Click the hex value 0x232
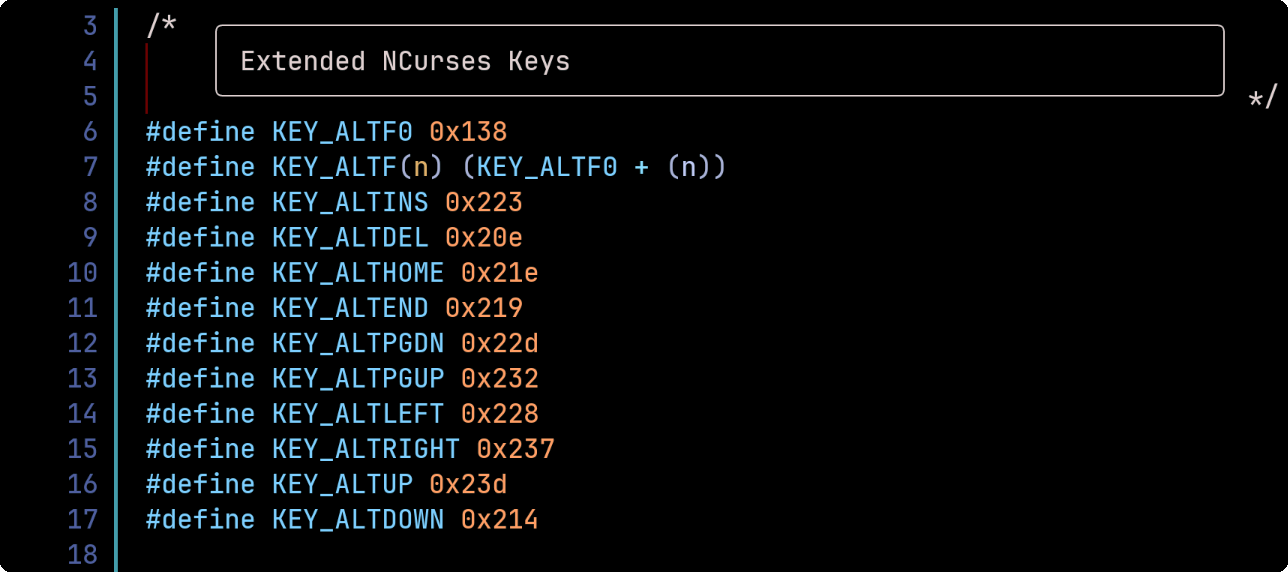This screenshot has width=1288, height=572. coord(499,378)
